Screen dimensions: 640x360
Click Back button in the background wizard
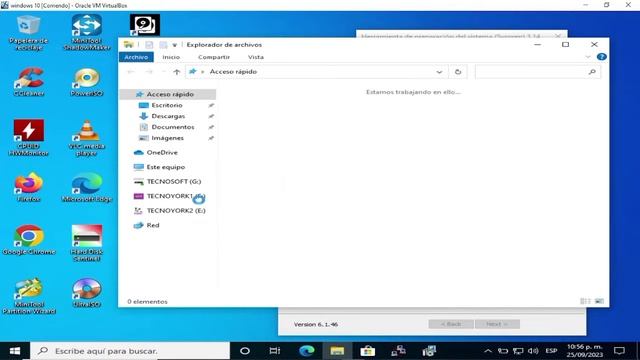451,324
